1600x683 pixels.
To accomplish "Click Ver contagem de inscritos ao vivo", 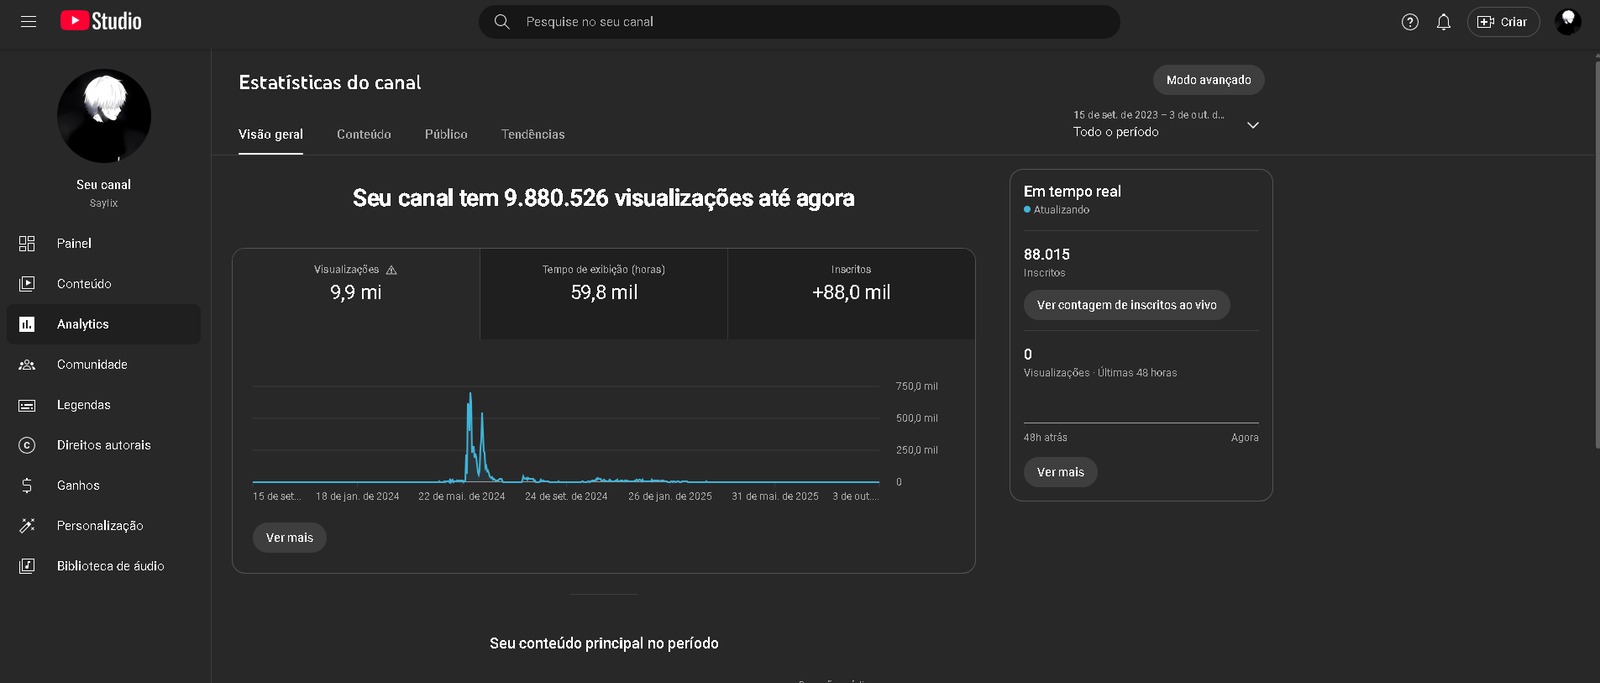I will [x=1126, y=305].
